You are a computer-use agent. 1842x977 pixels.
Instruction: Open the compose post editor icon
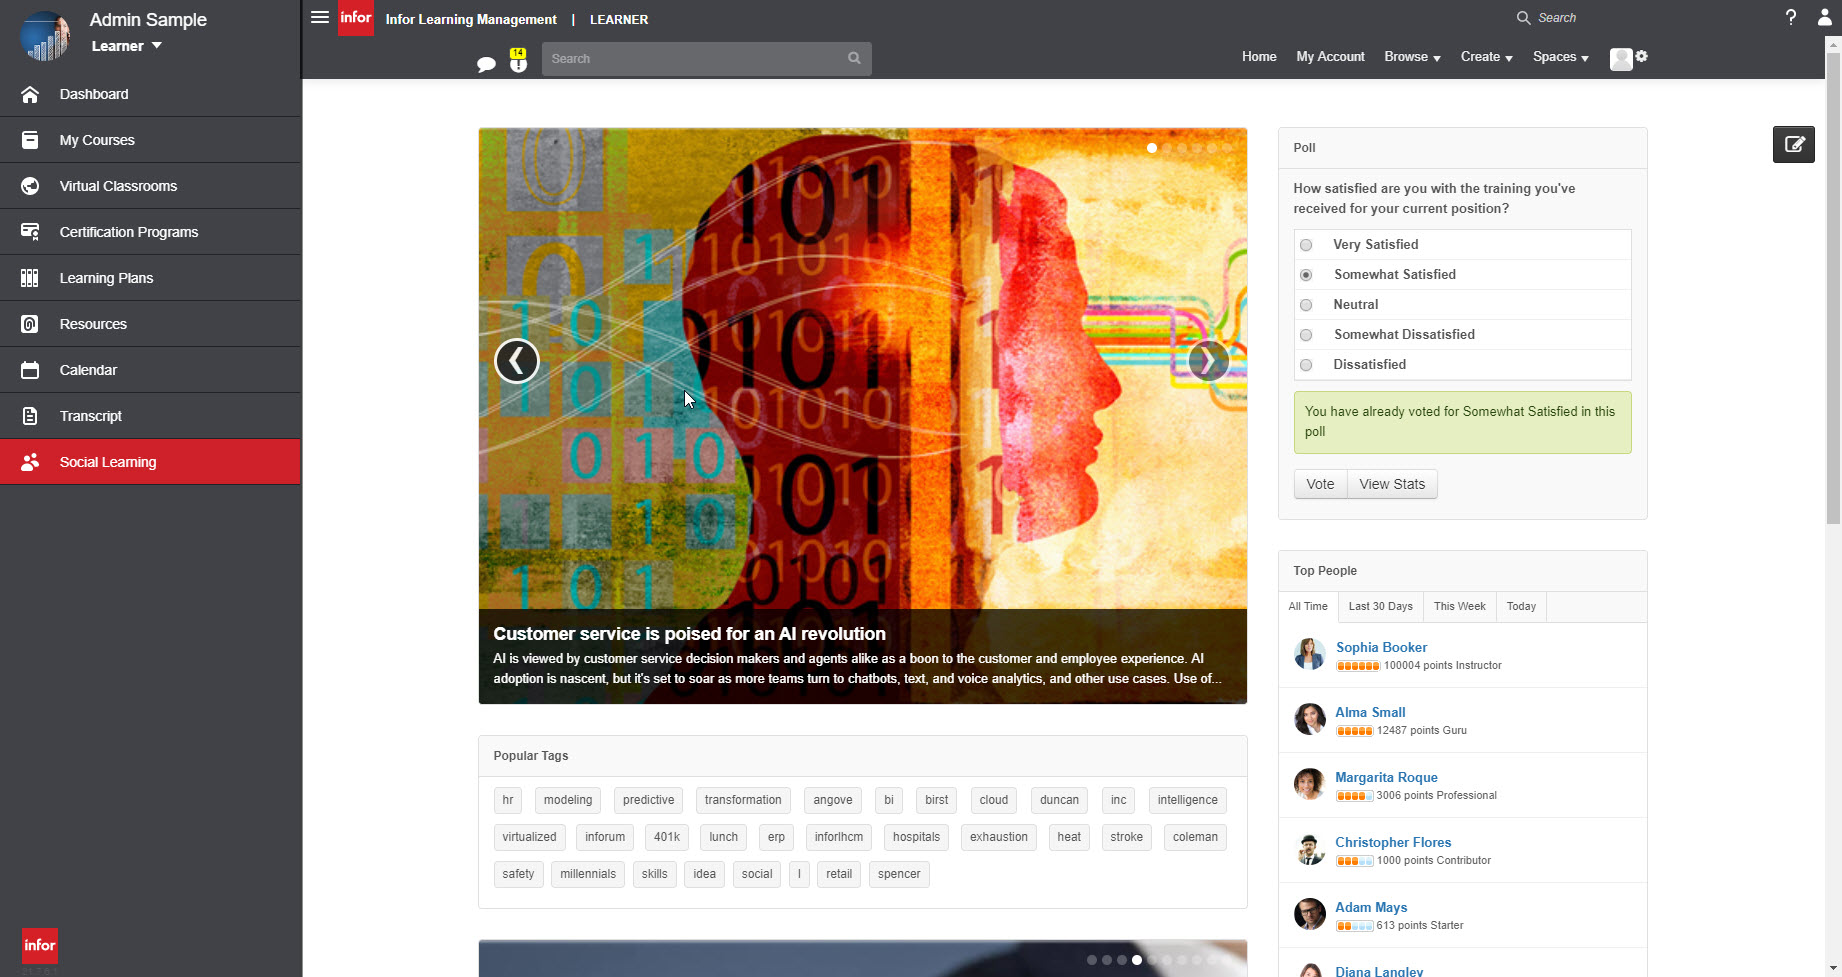tap(1793, 144)
